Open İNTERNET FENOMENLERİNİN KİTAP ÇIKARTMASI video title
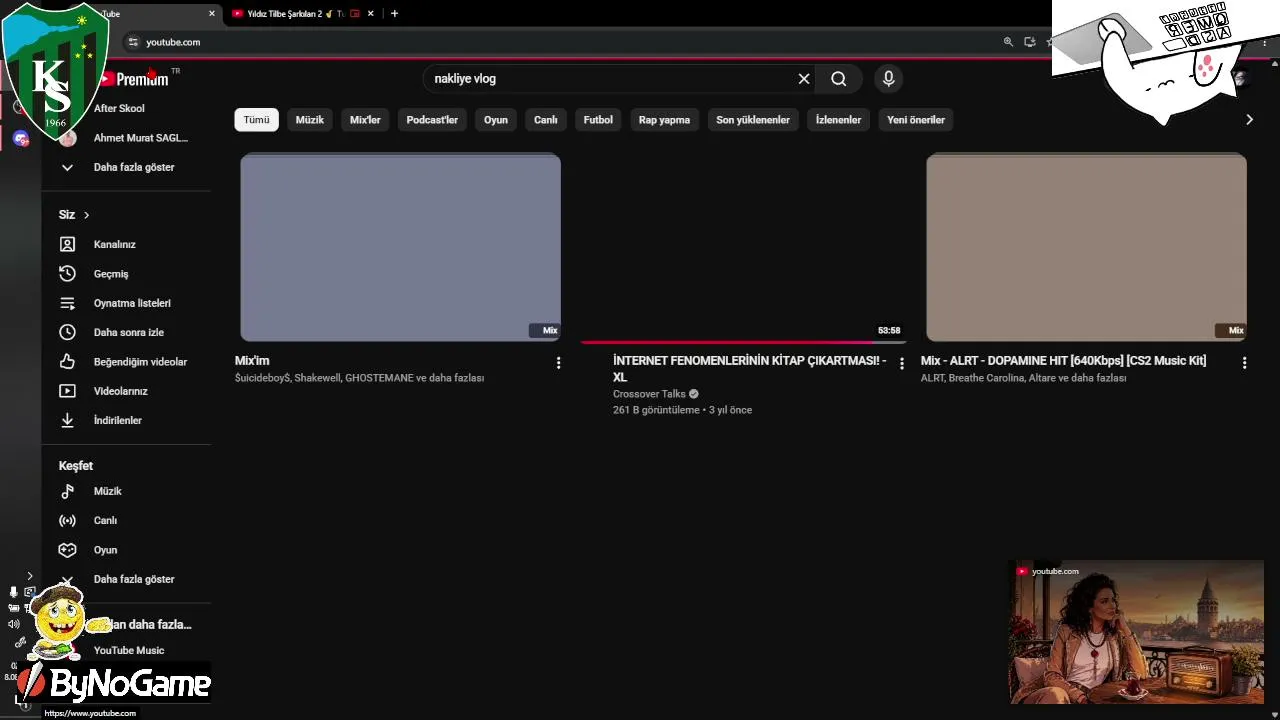Screen dimensions: 1280x720 pyautogui.click(x=750, y=369)
